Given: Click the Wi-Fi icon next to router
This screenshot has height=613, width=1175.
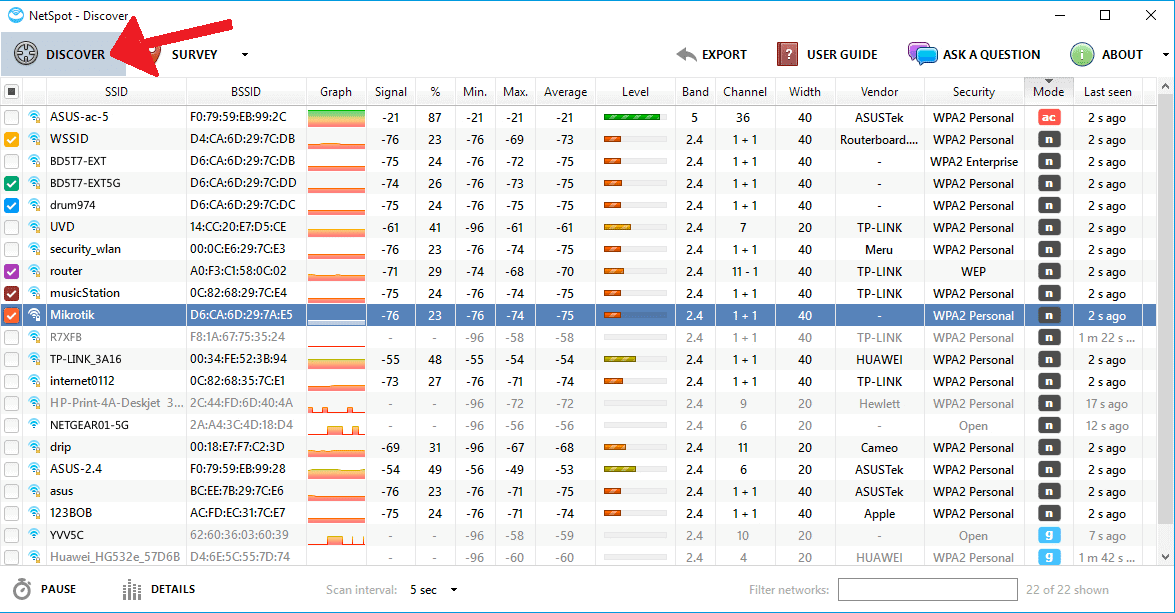Looking at the screenshot, I should tap(34, 271).
